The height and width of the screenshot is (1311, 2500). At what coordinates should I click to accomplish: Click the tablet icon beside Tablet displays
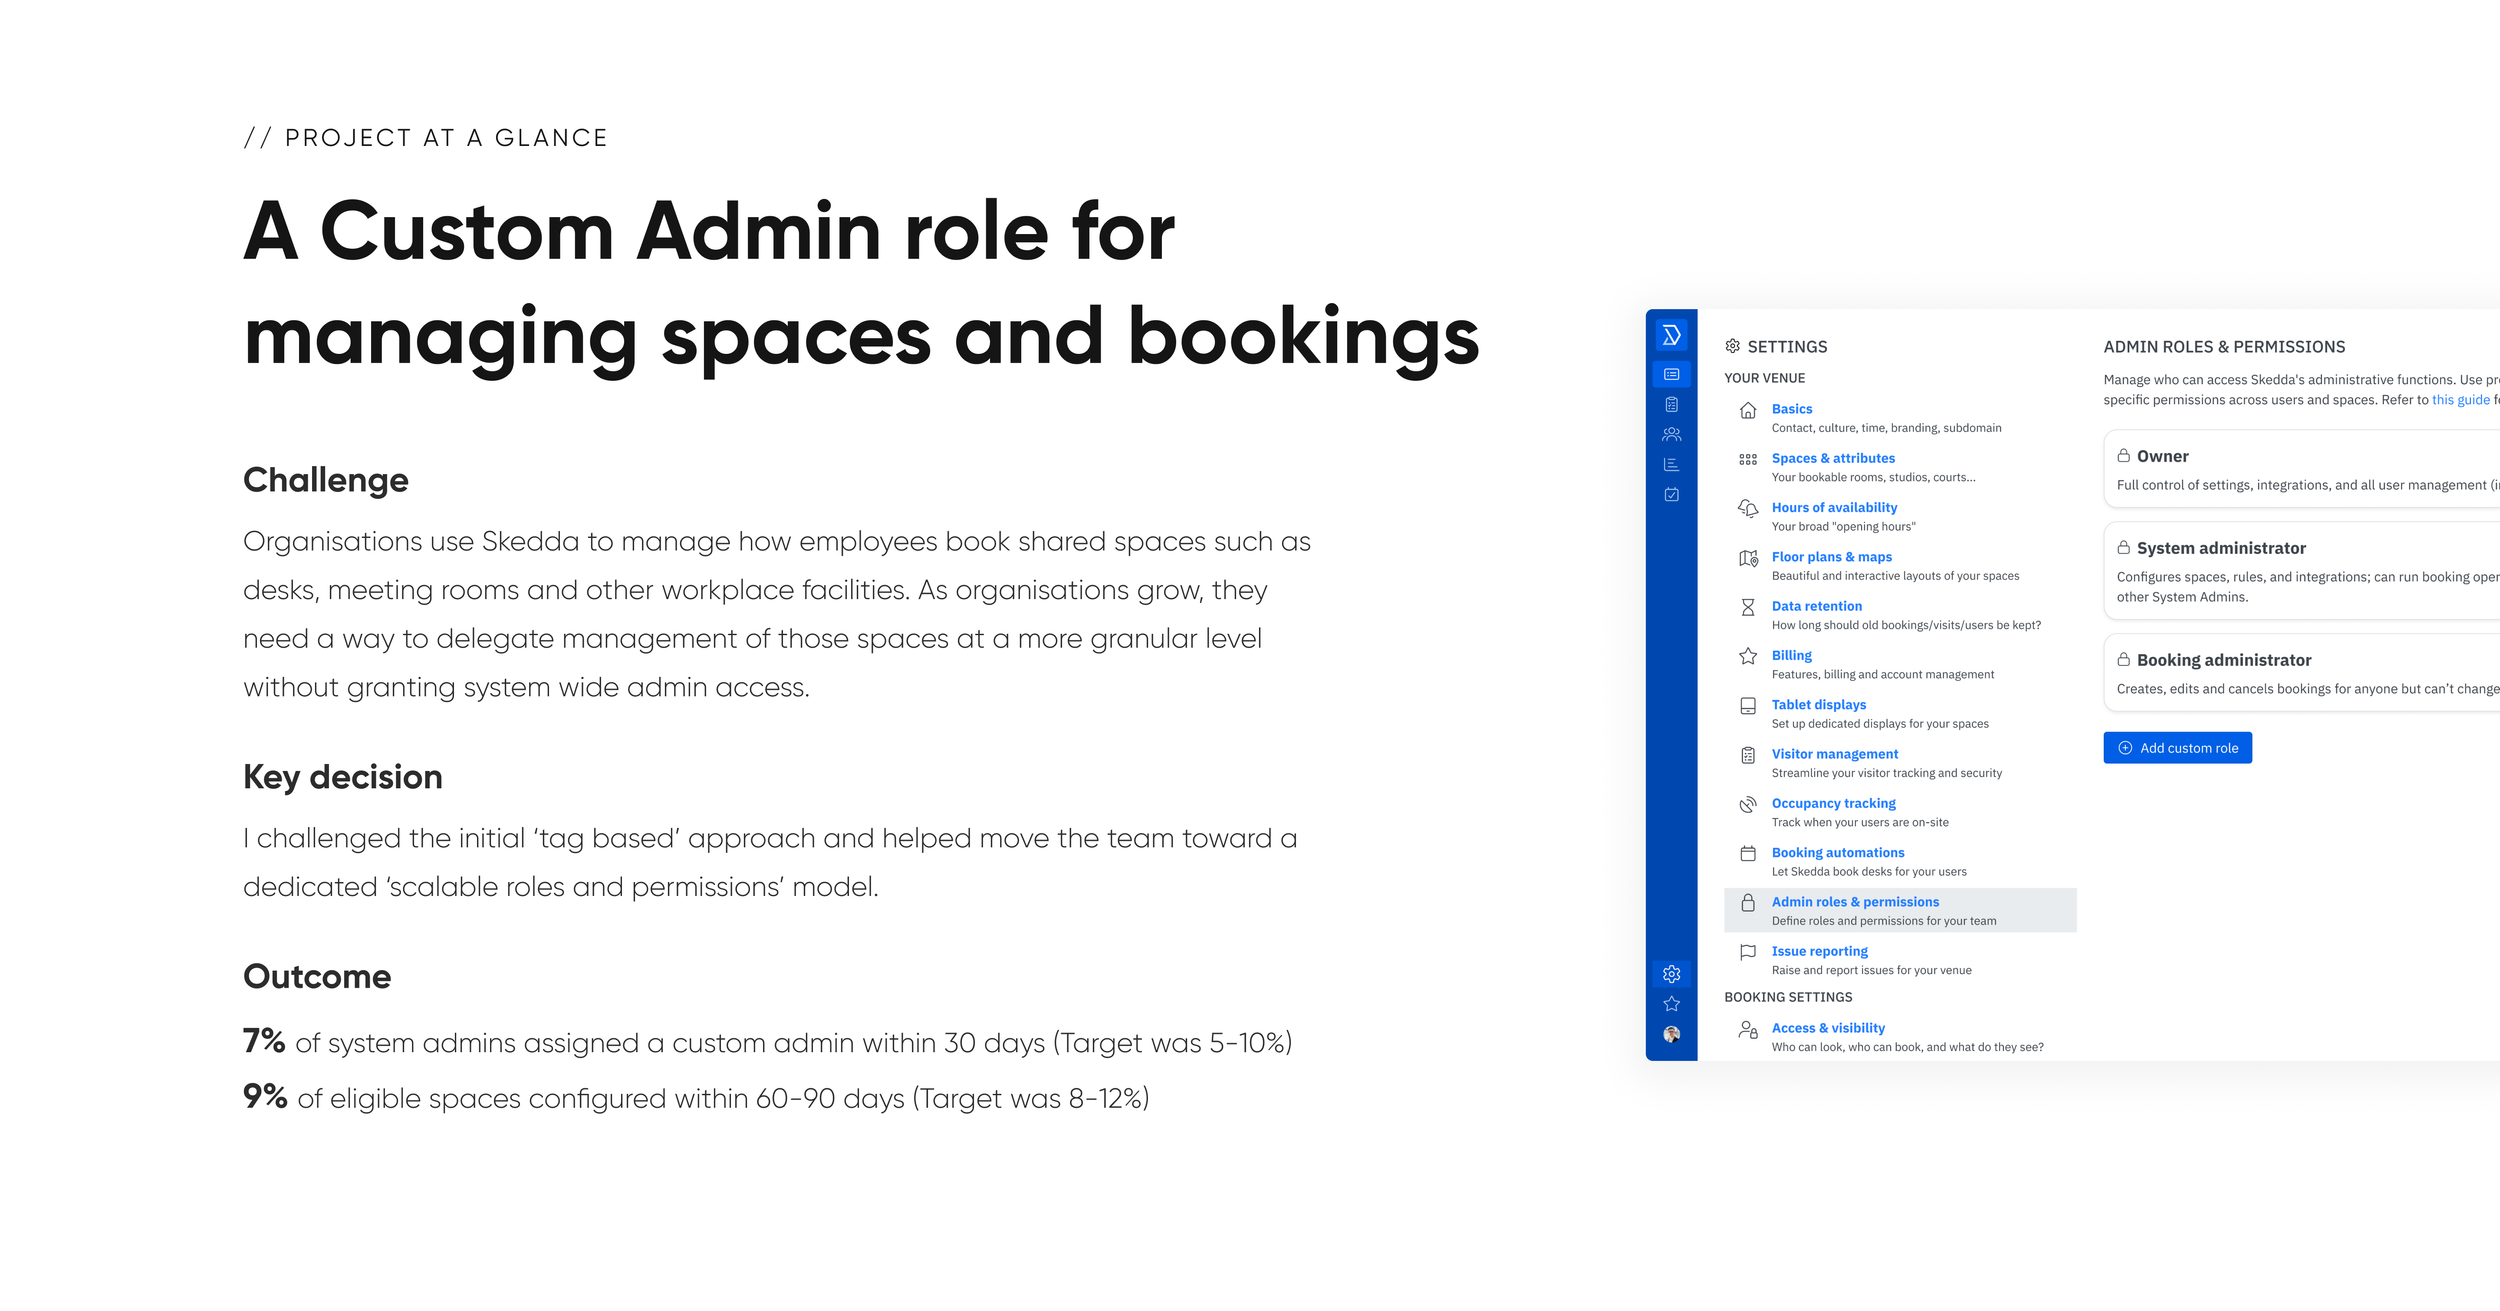(1747, 706)
